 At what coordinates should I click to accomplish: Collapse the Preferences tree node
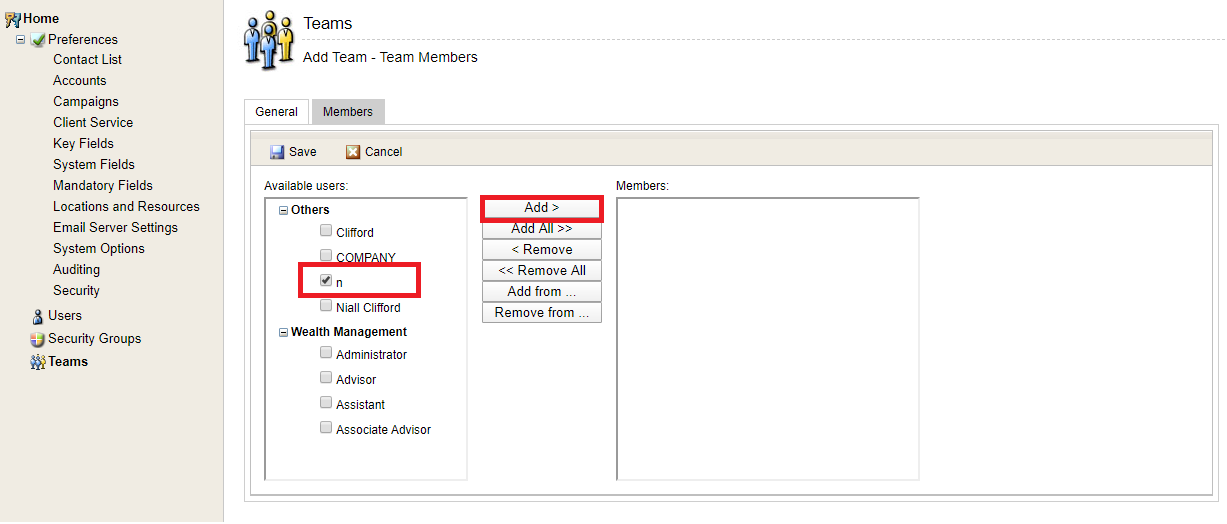[20, 40]
